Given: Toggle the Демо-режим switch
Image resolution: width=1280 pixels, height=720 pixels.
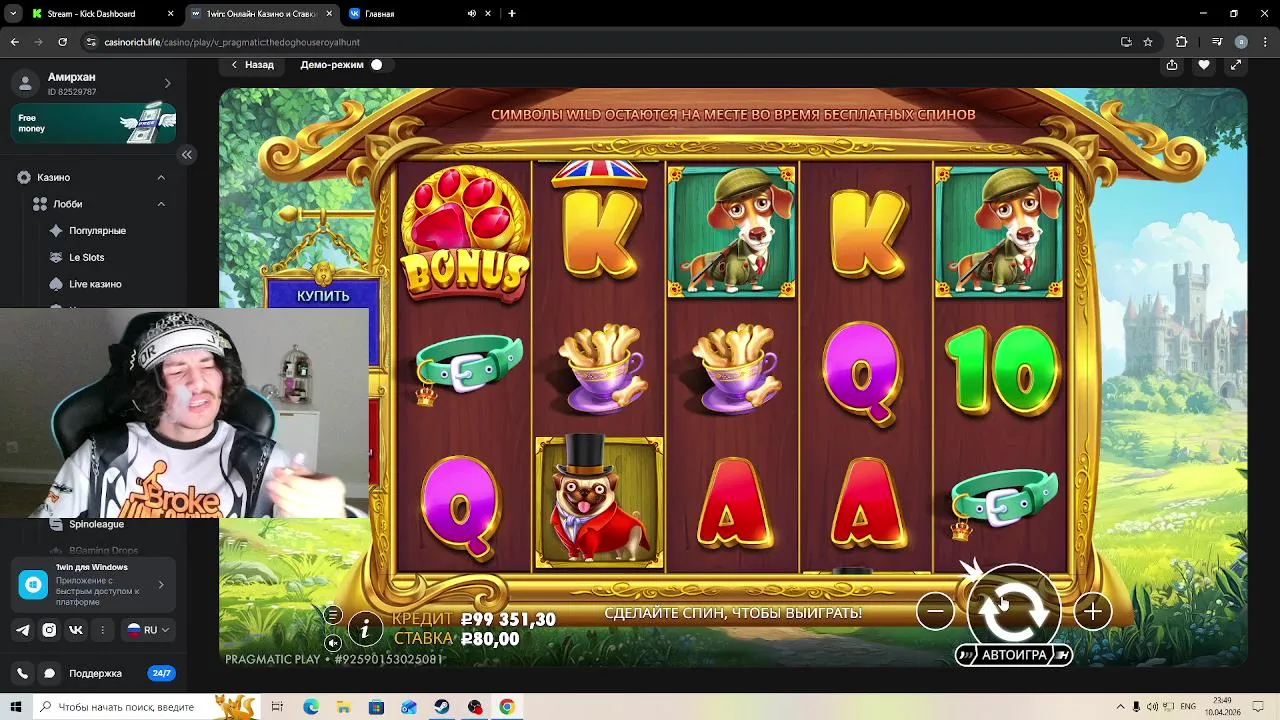Looking at the screenshot, I should click(x=376, y=64).
